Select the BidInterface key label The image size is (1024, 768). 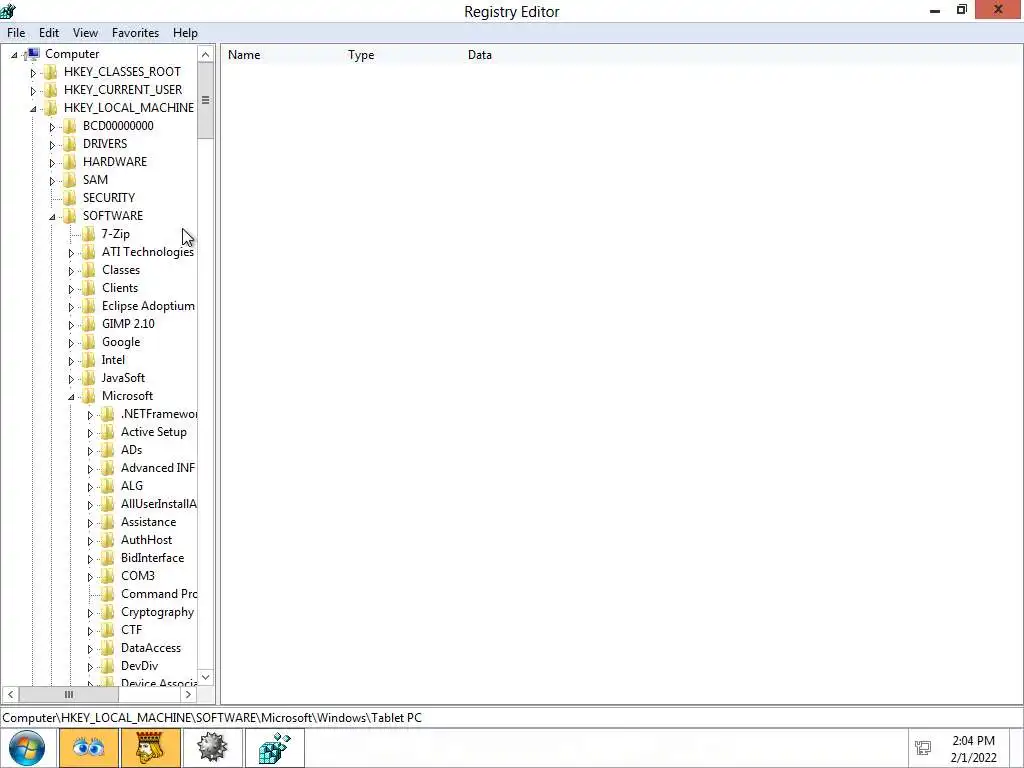click(152, 558)
